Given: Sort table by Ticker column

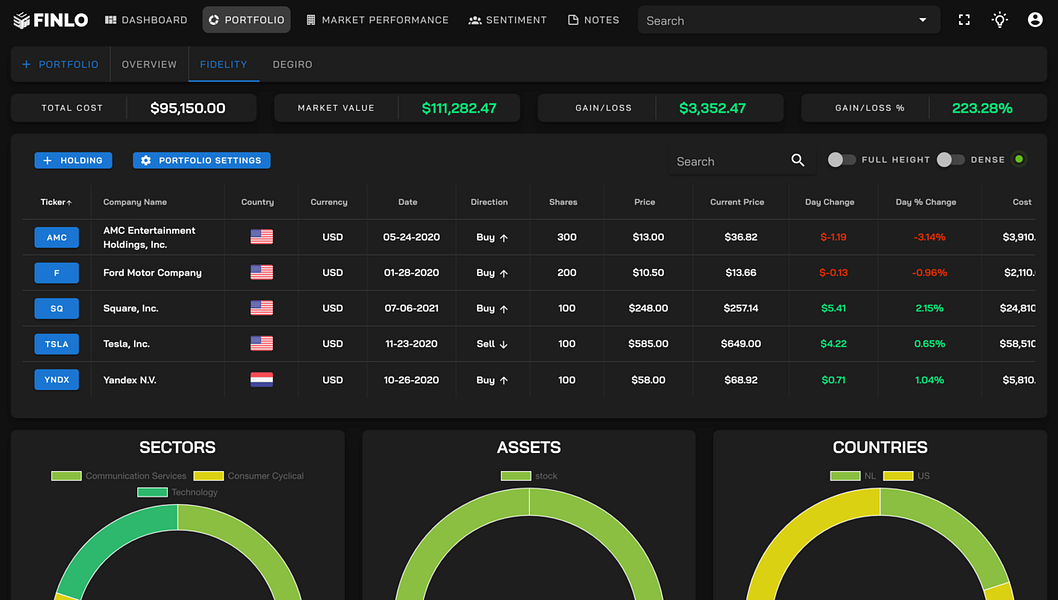Looking at the screenshot, I should 56,202.
